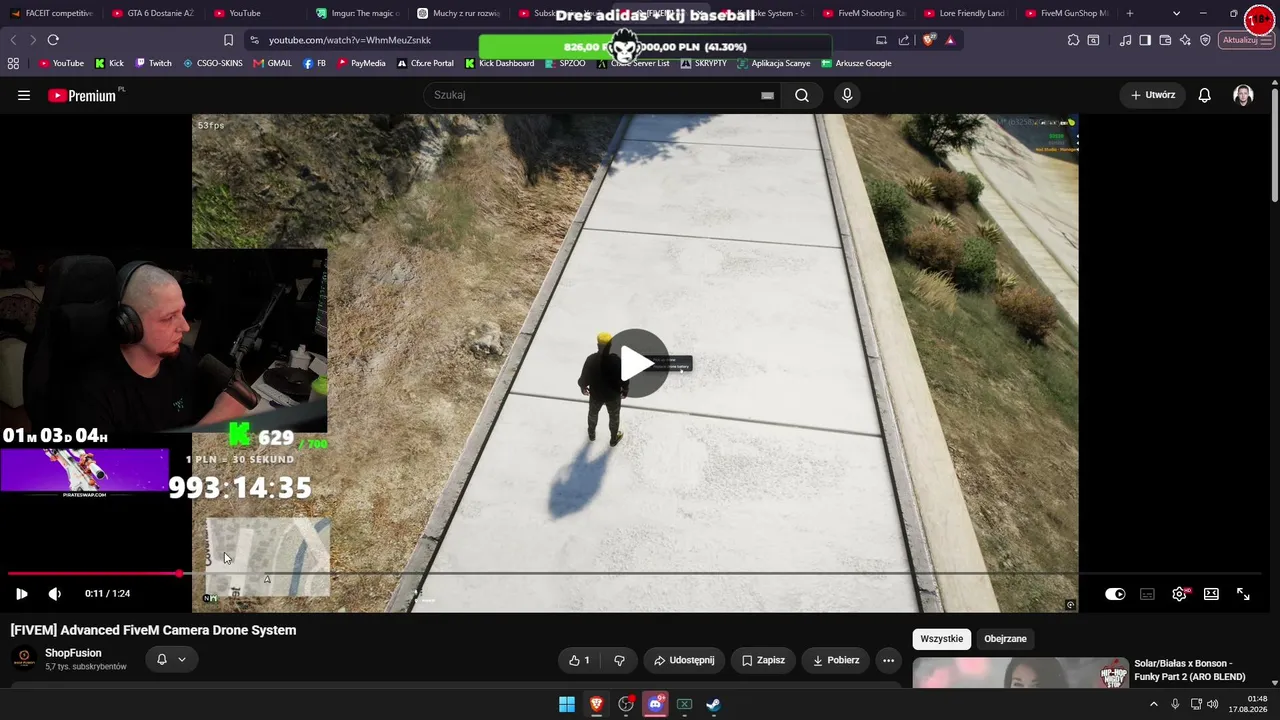This screenshot has height=720, width=1280.
Task: Open the YouTube guide hamburger menu
Action: (x=24, y=95)
